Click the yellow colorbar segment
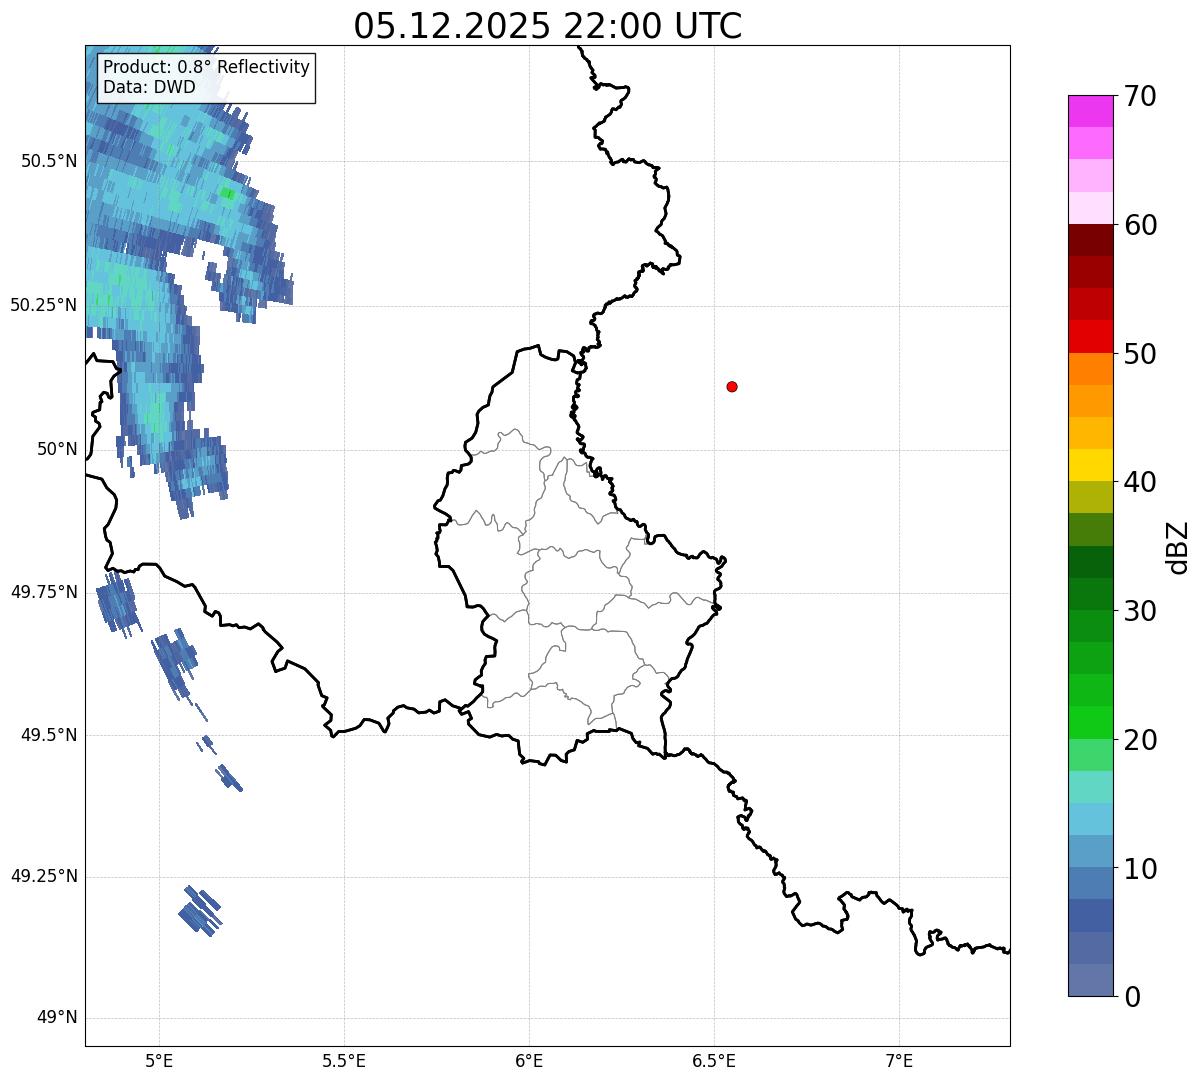Viewport: 1202px width, 1081px height. click(1090, 466)
